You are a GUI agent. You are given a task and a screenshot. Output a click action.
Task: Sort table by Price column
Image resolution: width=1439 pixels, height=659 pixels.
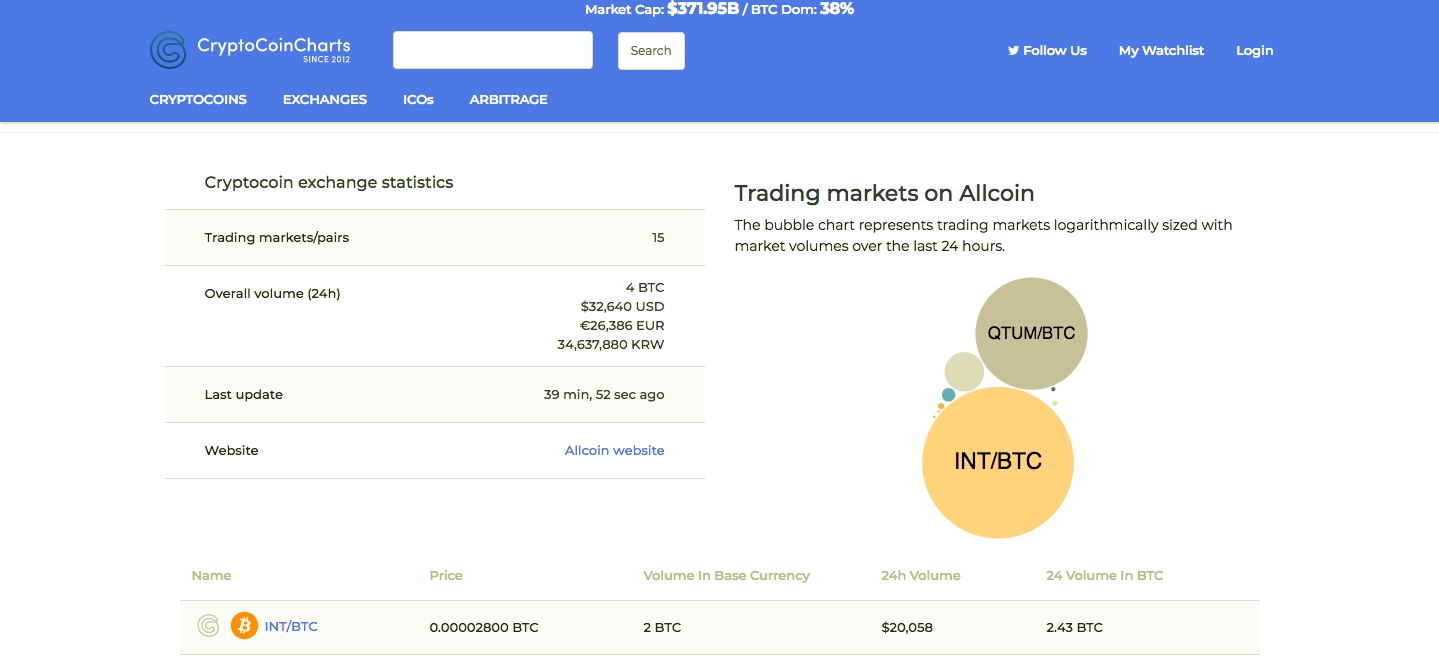446,575
